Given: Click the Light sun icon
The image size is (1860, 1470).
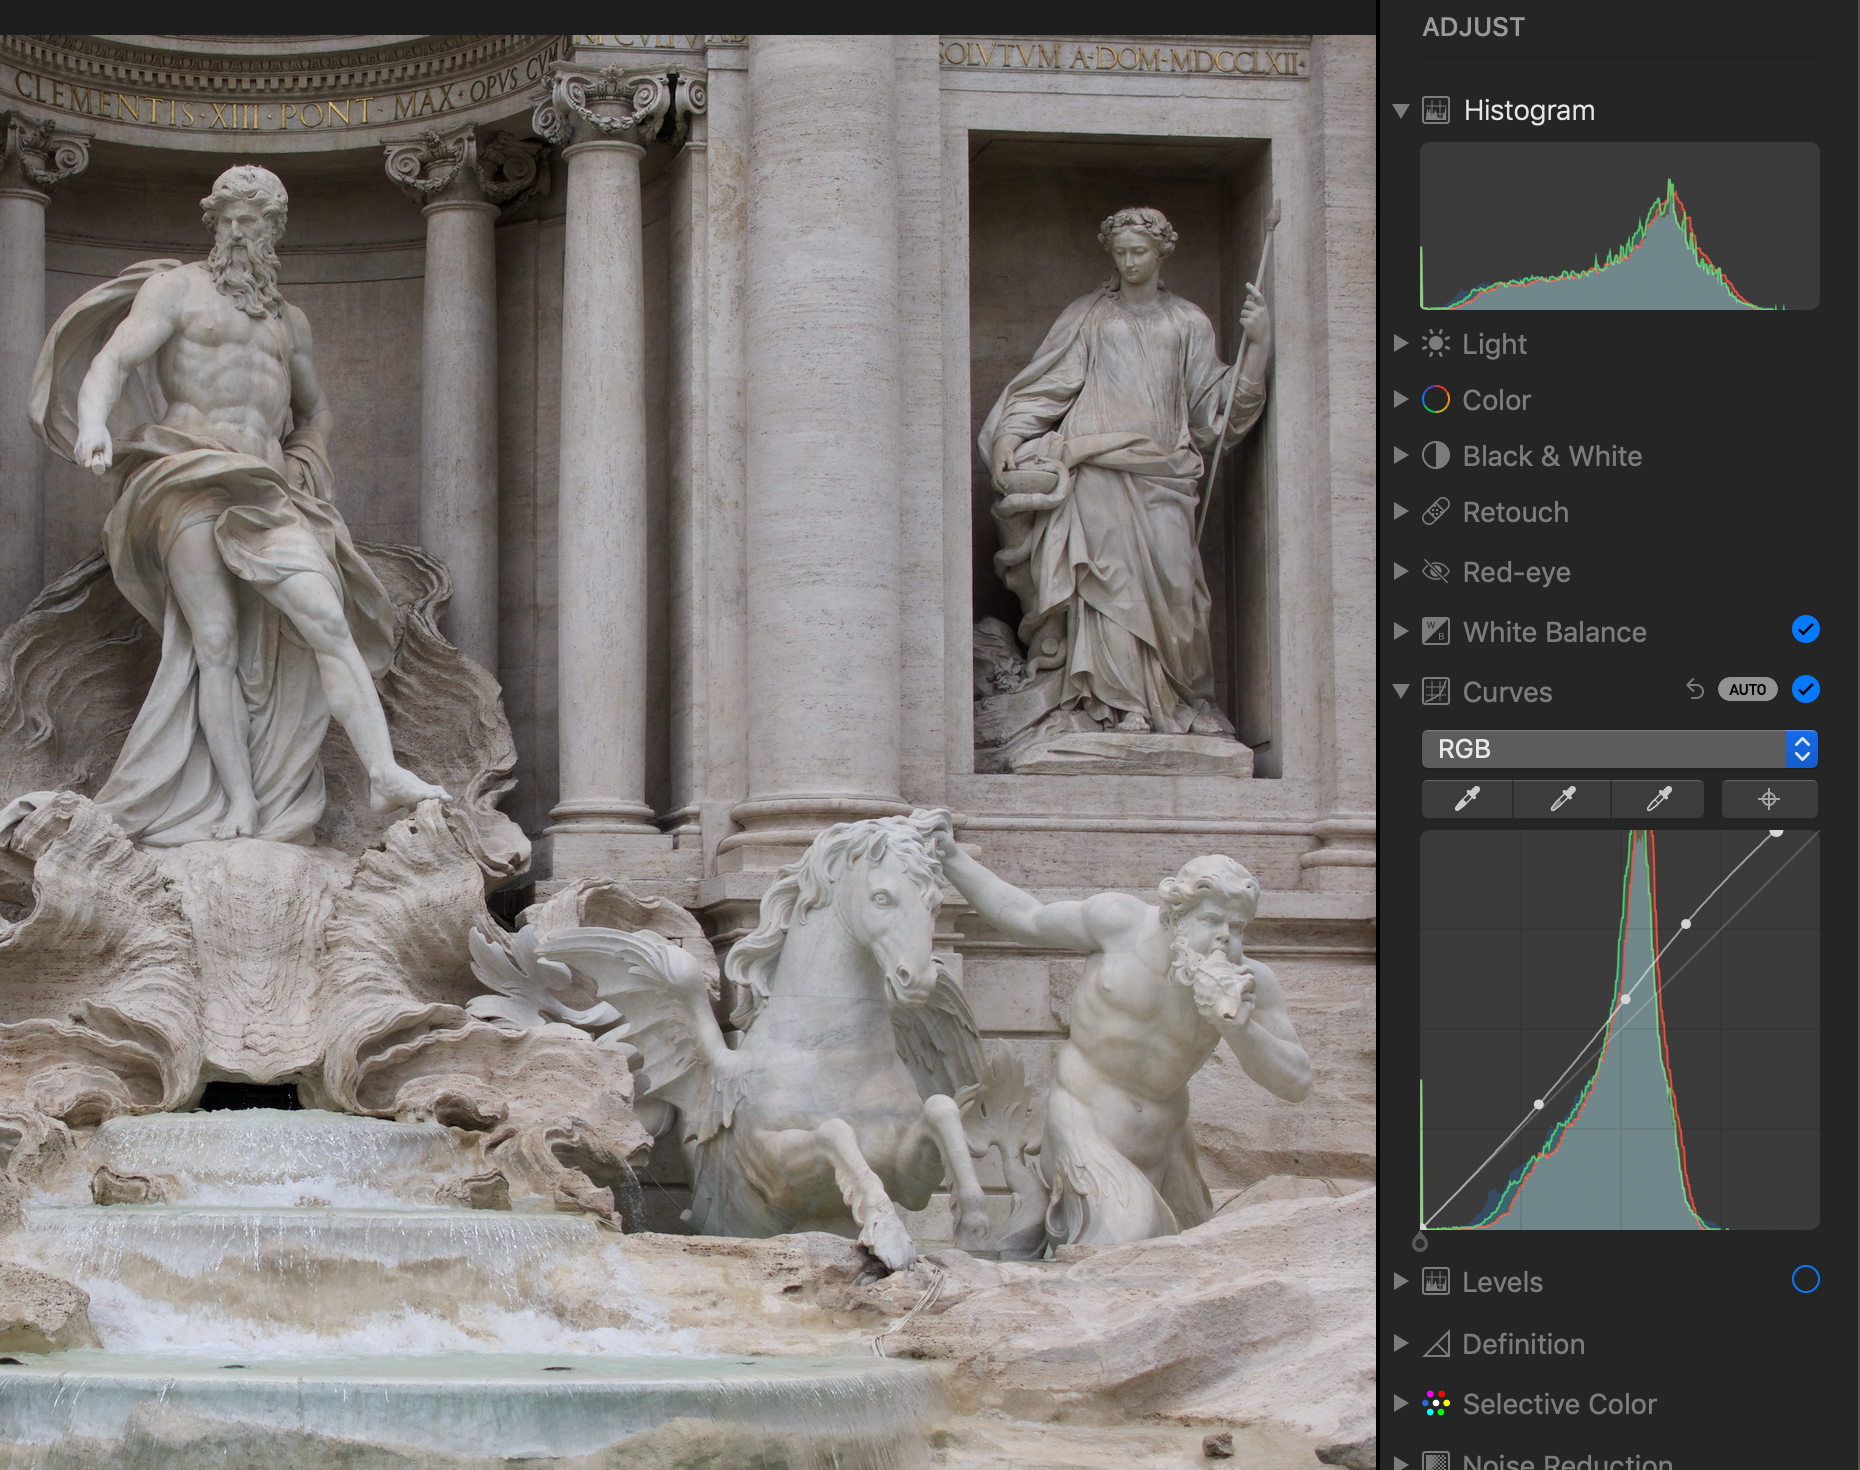Looking at the screenshot, I should [1436, 344].
